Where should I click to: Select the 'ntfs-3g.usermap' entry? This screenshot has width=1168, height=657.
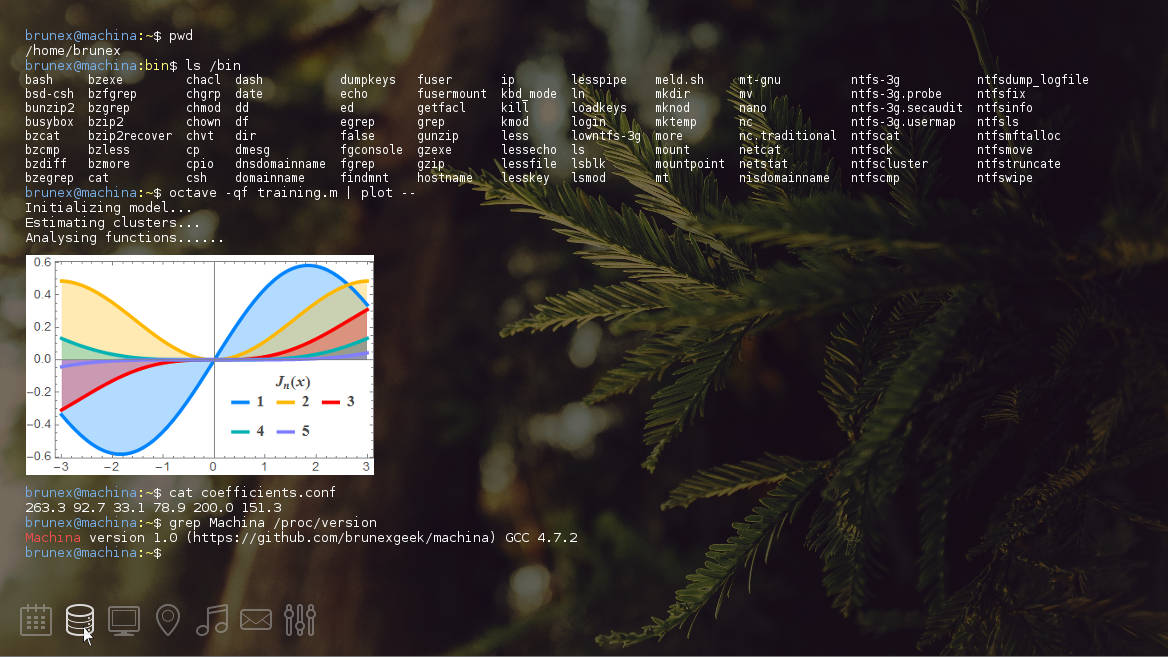coord(904,122)
